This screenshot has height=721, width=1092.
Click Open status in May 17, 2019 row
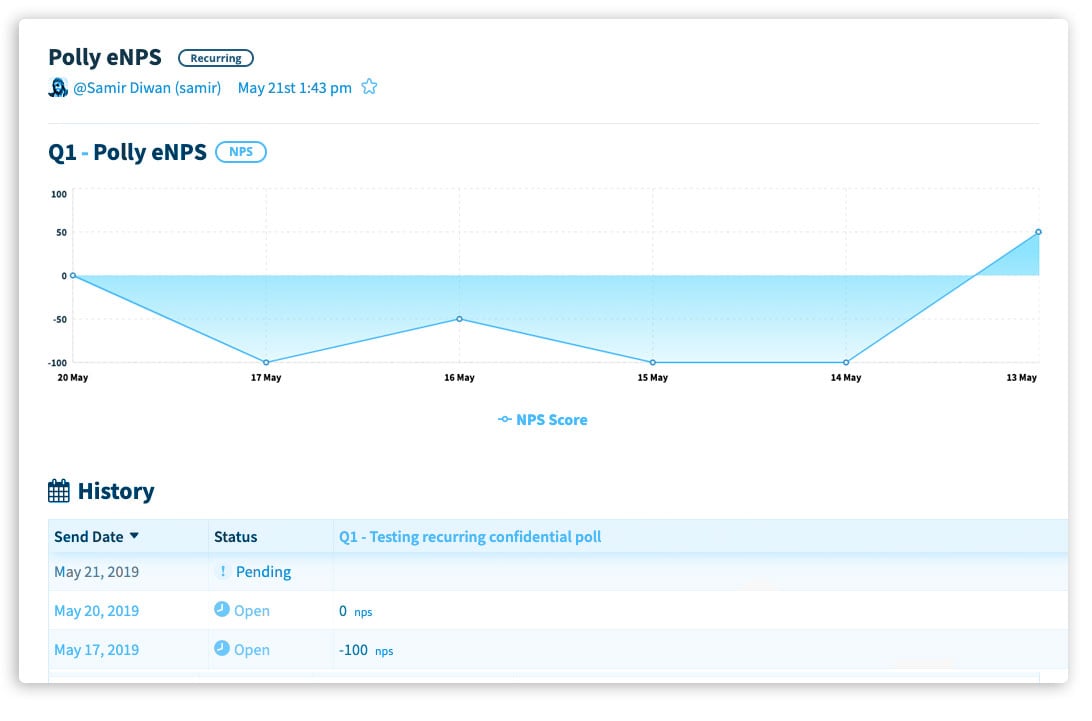[251, 650]
